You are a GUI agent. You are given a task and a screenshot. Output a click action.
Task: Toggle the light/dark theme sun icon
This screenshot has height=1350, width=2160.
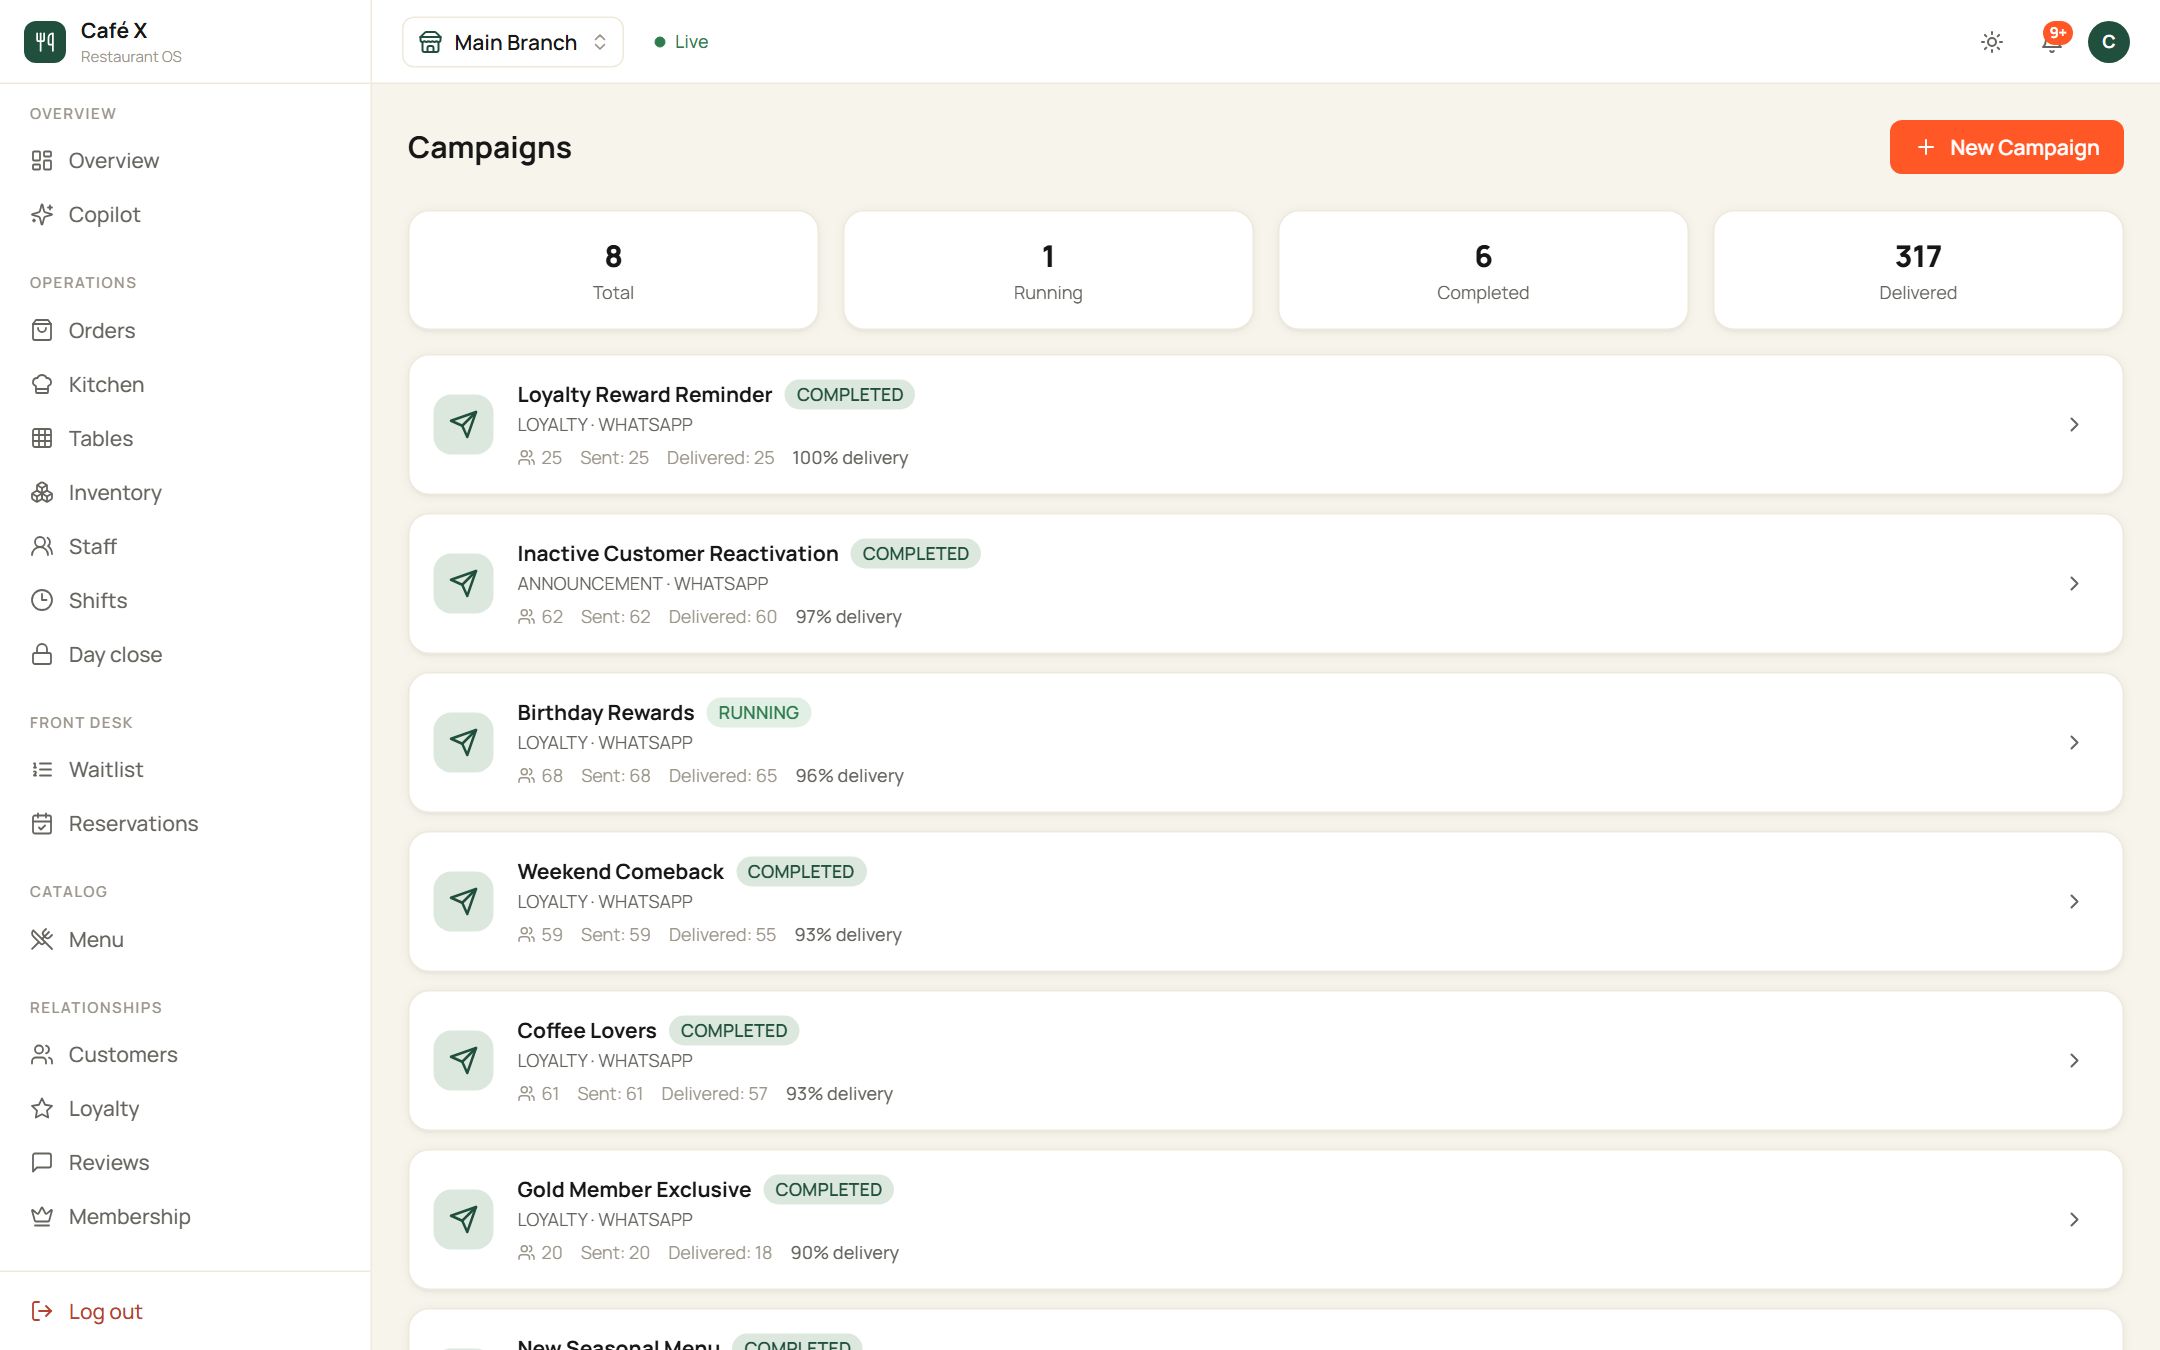pos(1991,42)
